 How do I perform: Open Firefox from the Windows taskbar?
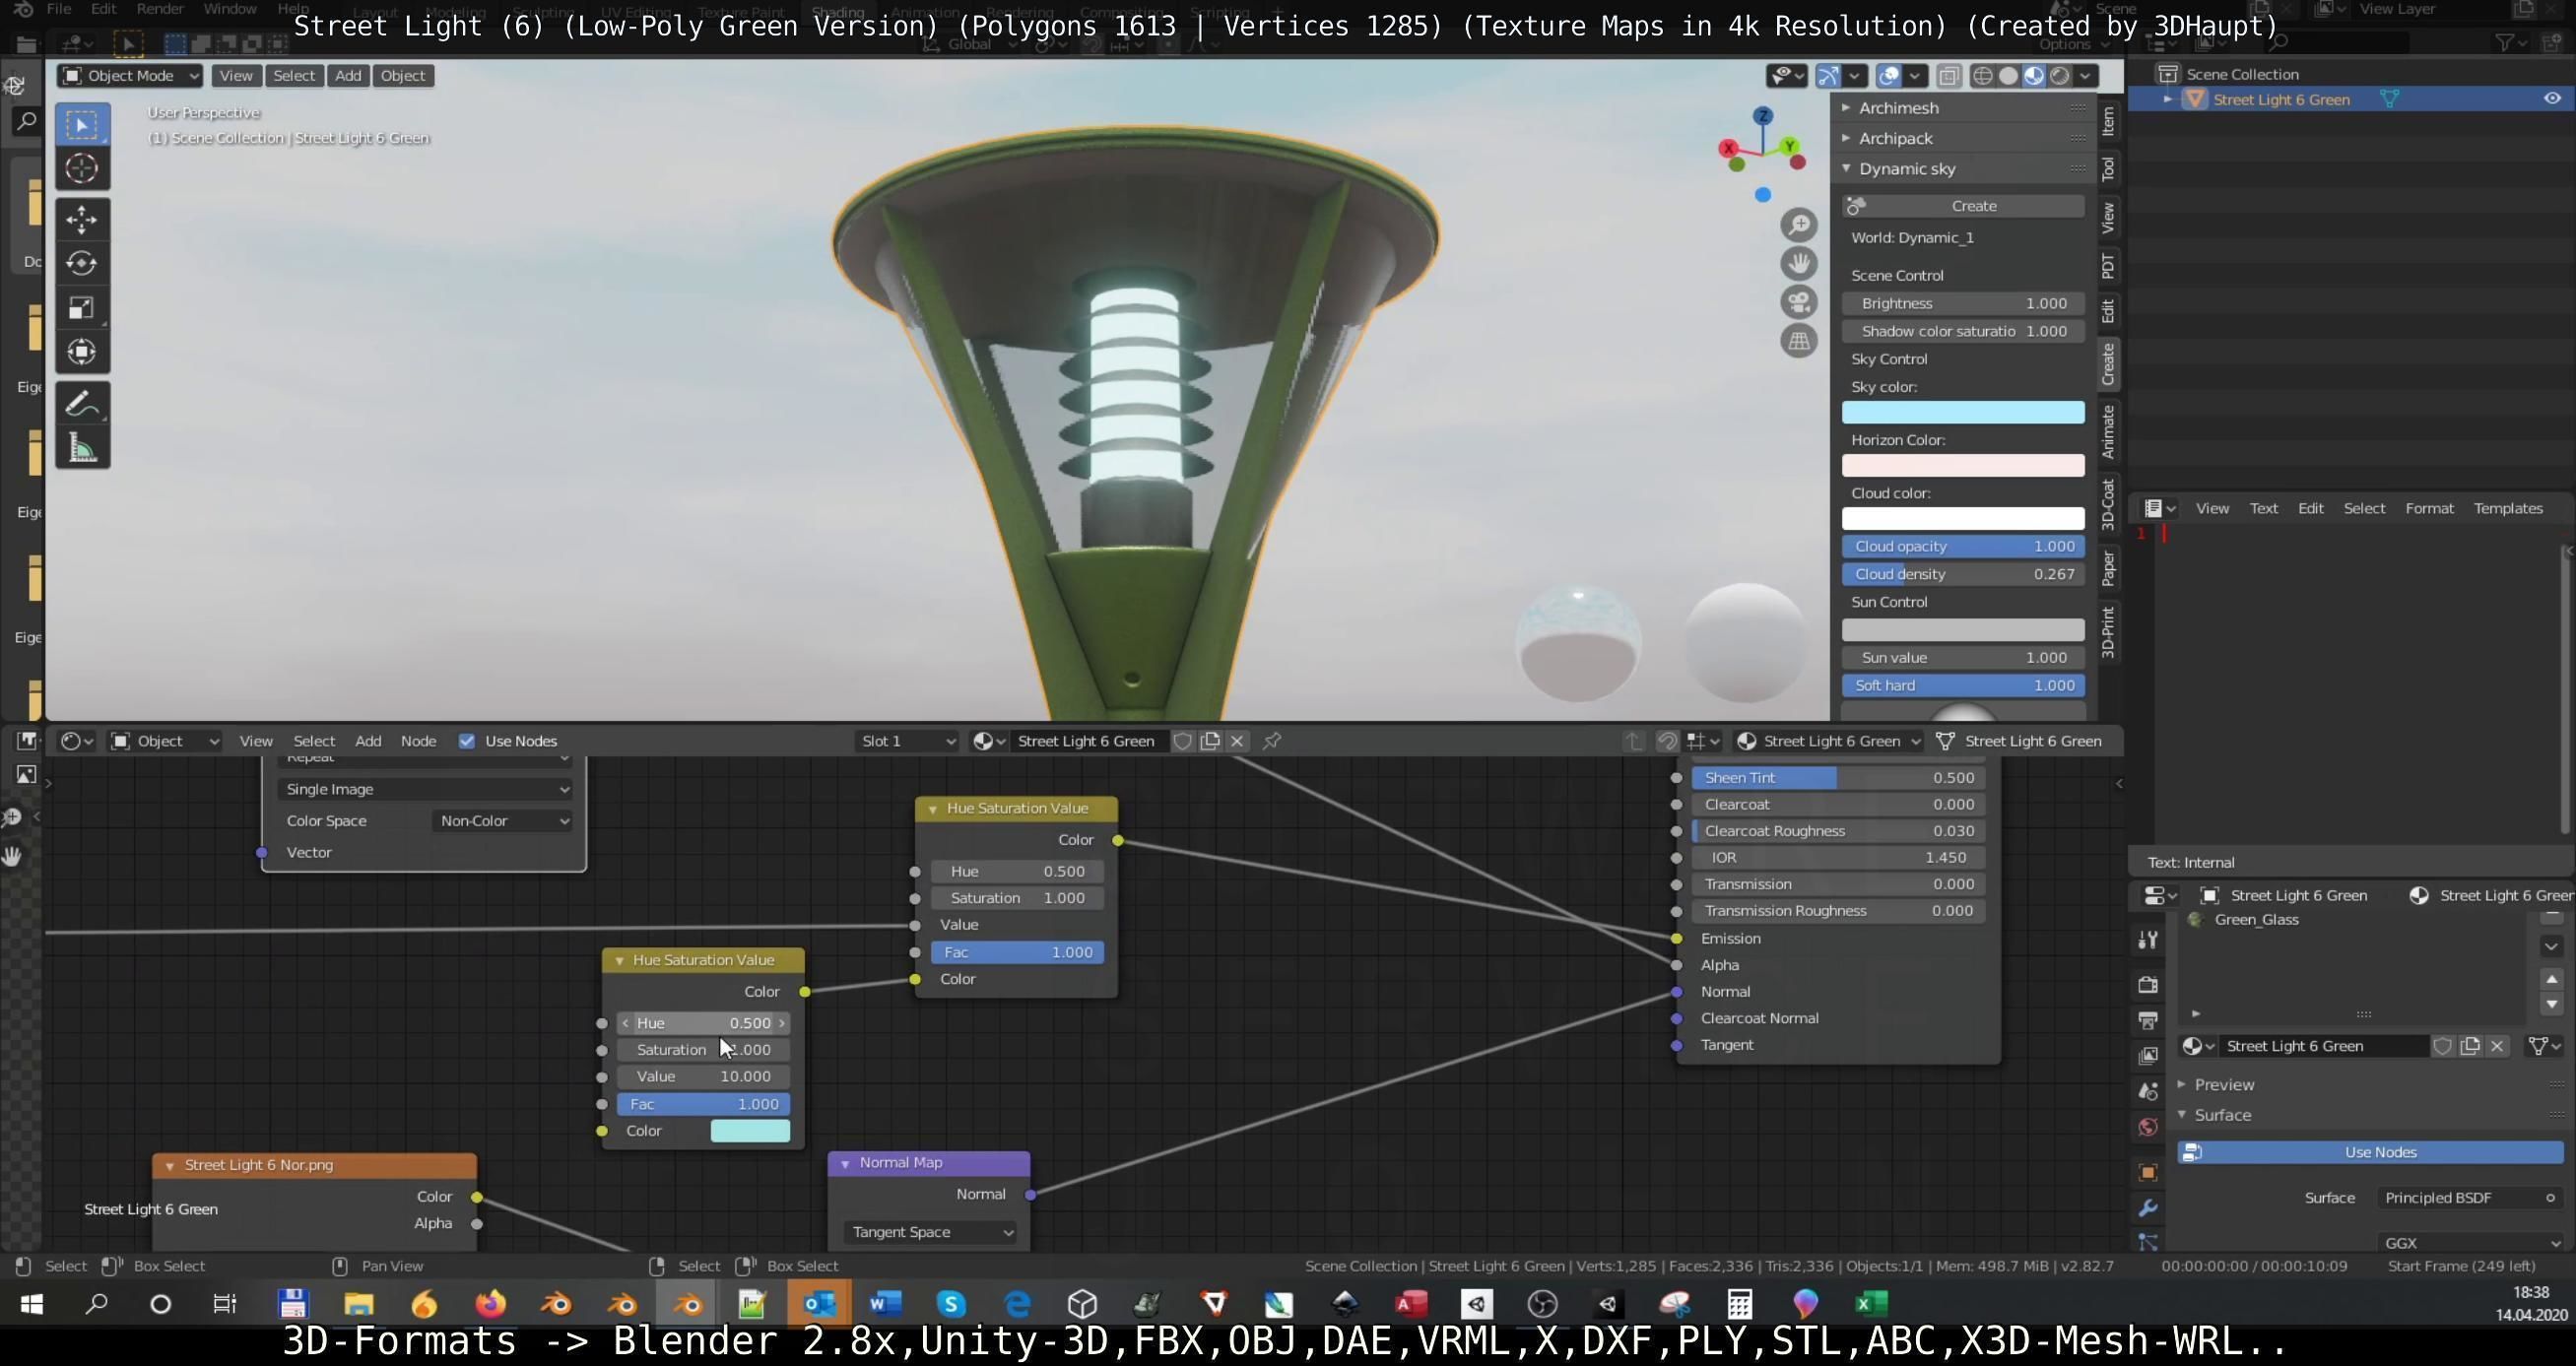(x=490, y=1304)
